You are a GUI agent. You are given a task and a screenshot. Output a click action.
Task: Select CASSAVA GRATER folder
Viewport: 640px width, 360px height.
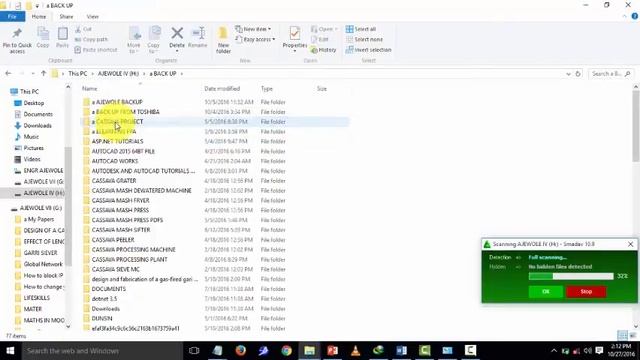[114, 180]
